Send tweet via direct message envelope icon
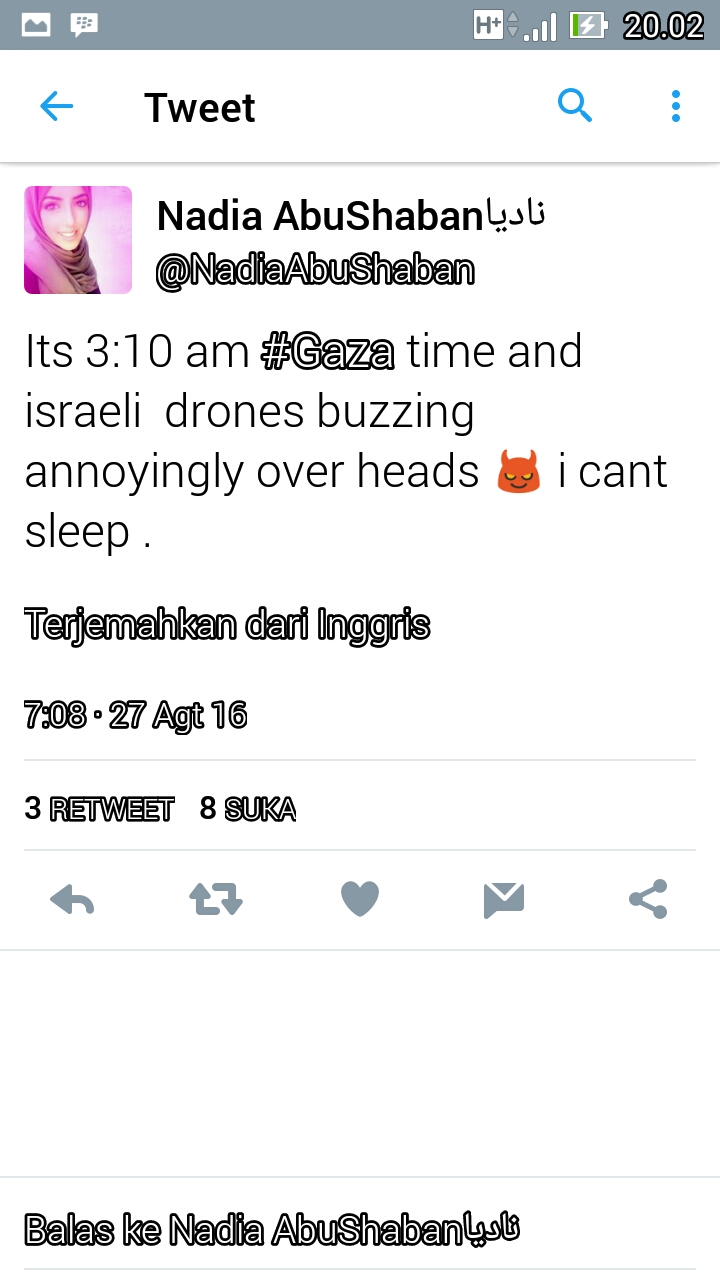 (504, 900)
